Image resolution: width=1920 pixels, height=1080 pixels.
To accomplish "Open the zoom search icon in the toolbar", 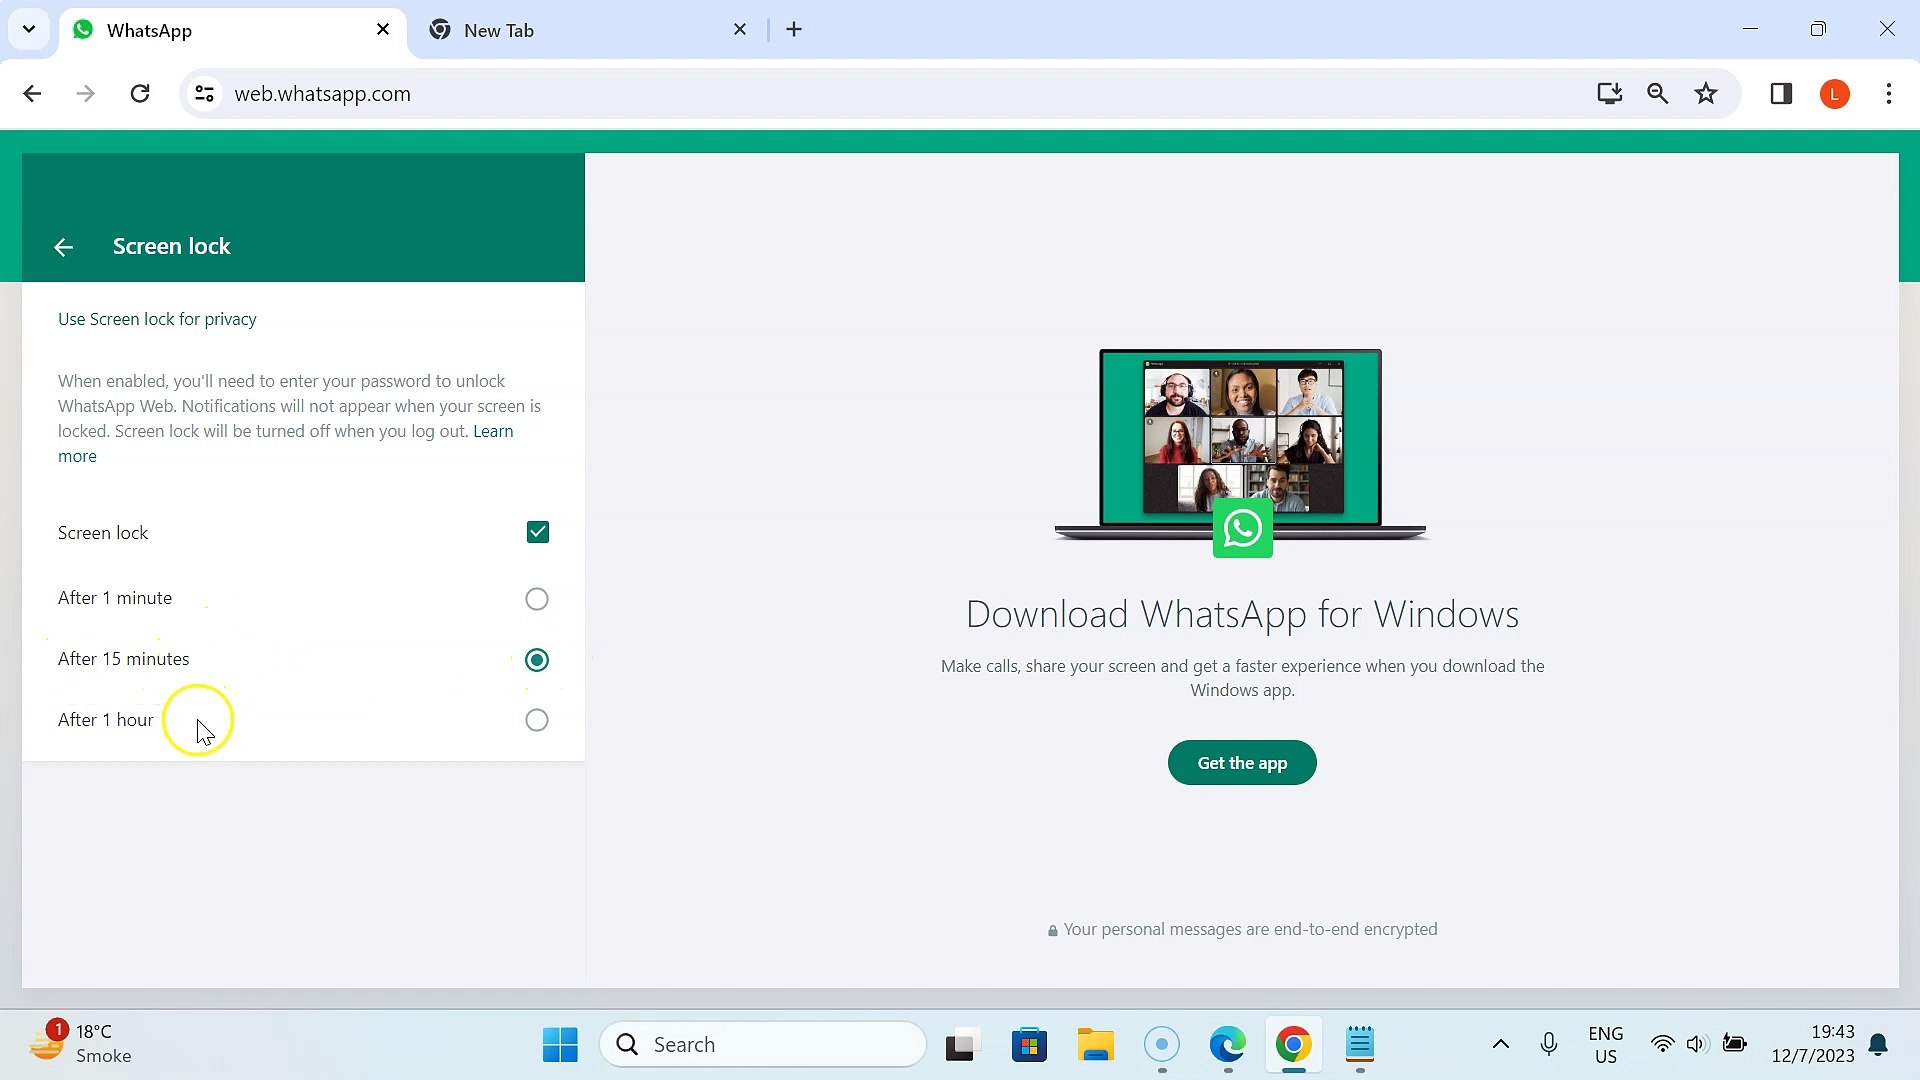I will (1658, 93).
